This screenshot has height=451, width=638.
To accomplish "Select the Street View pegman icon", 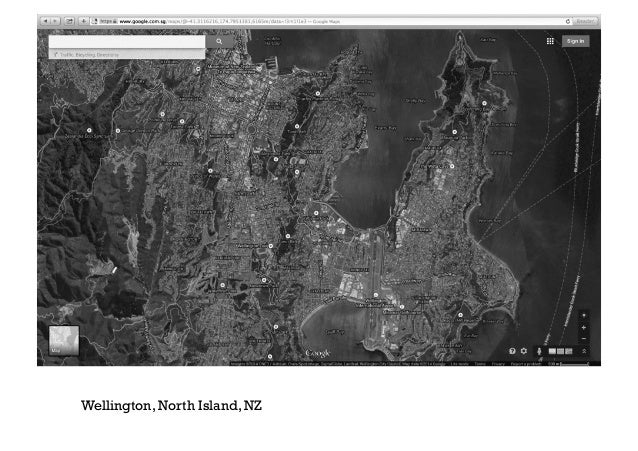I will 539,351.
